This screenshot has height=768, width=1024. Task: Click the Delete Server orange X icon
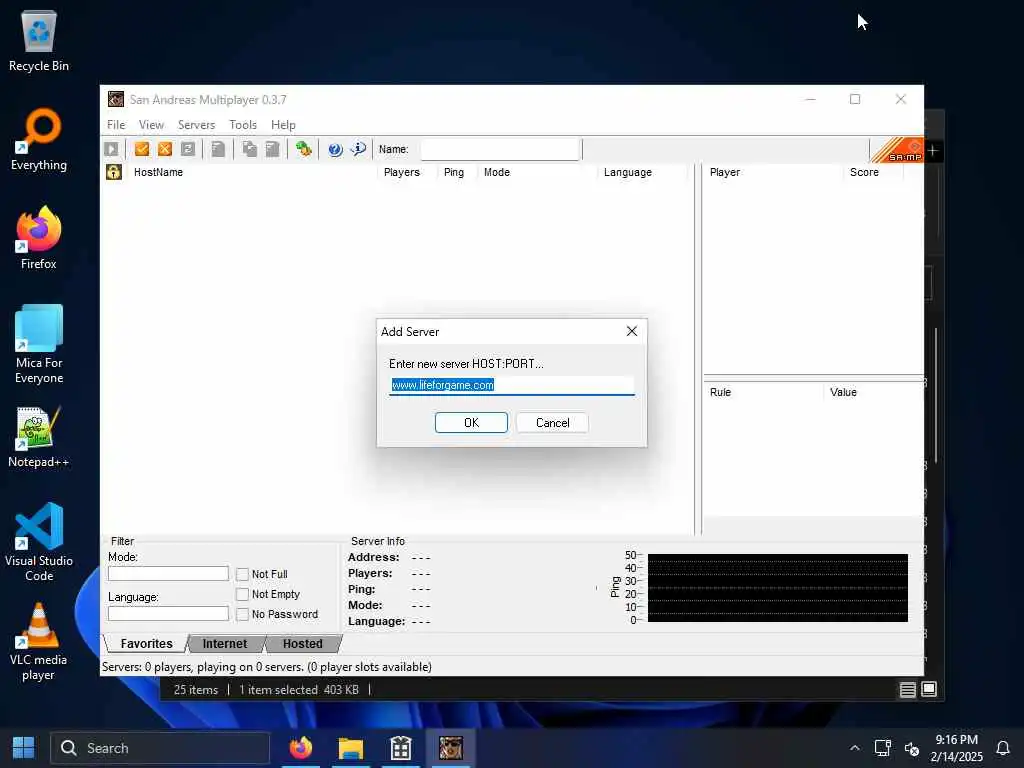(165, 150)
